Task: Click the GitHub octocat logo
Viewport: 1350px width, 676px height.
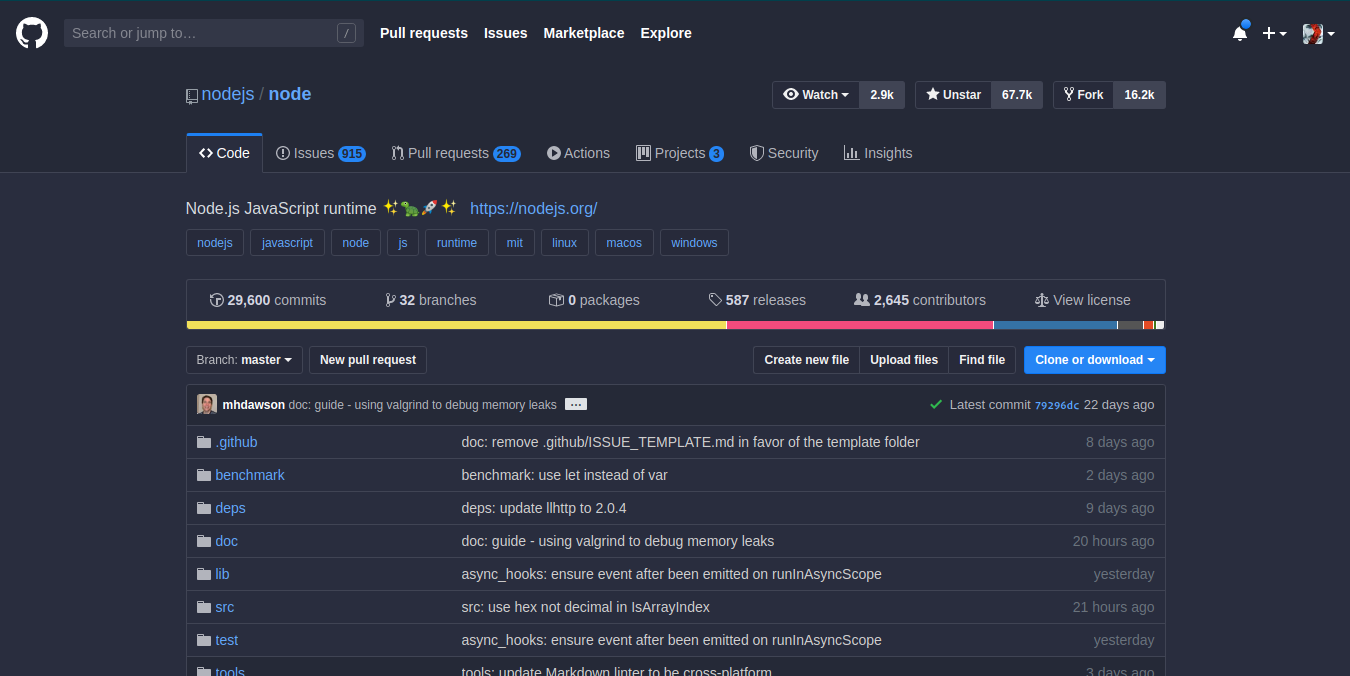Action: coord(31,32)
